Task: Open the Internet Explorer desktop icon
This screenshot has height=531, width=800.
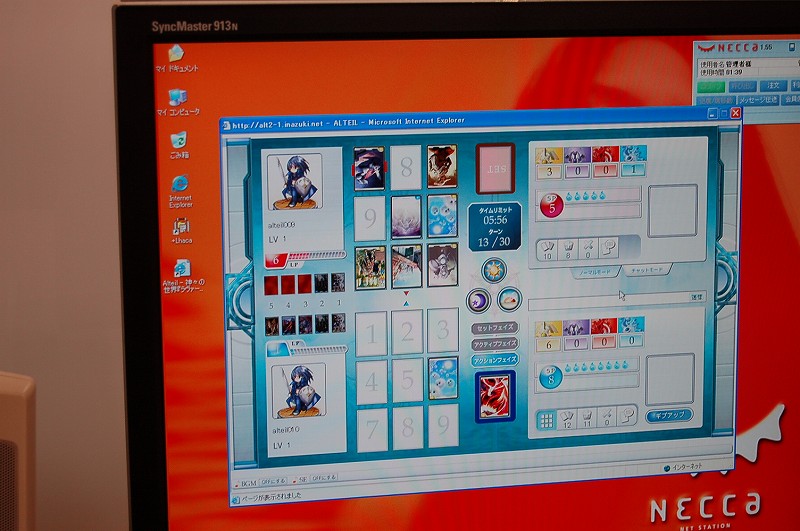Action: 180,185
